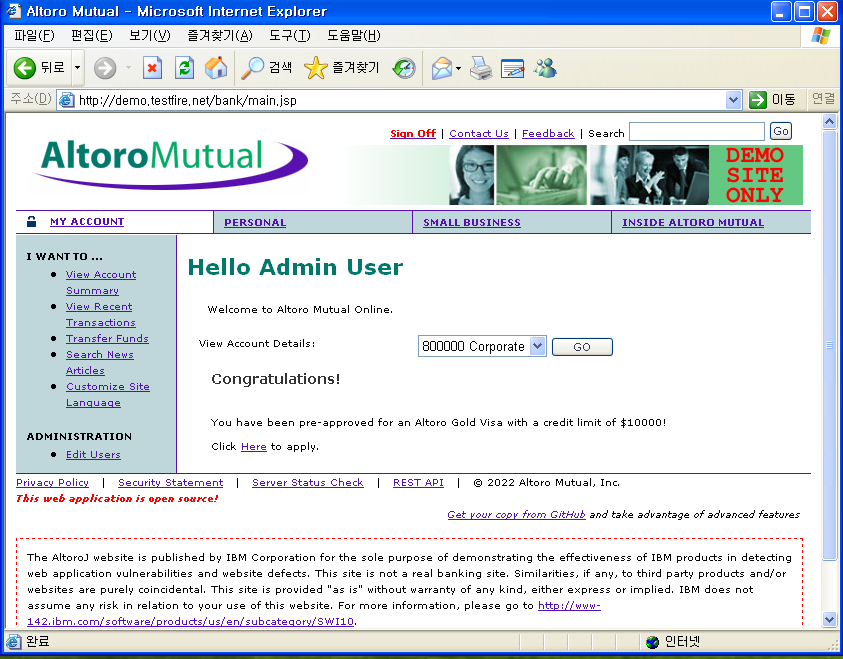Open Customize Site Language link
The width and height of the screenshot is (843, 659).
coord(108,395)
